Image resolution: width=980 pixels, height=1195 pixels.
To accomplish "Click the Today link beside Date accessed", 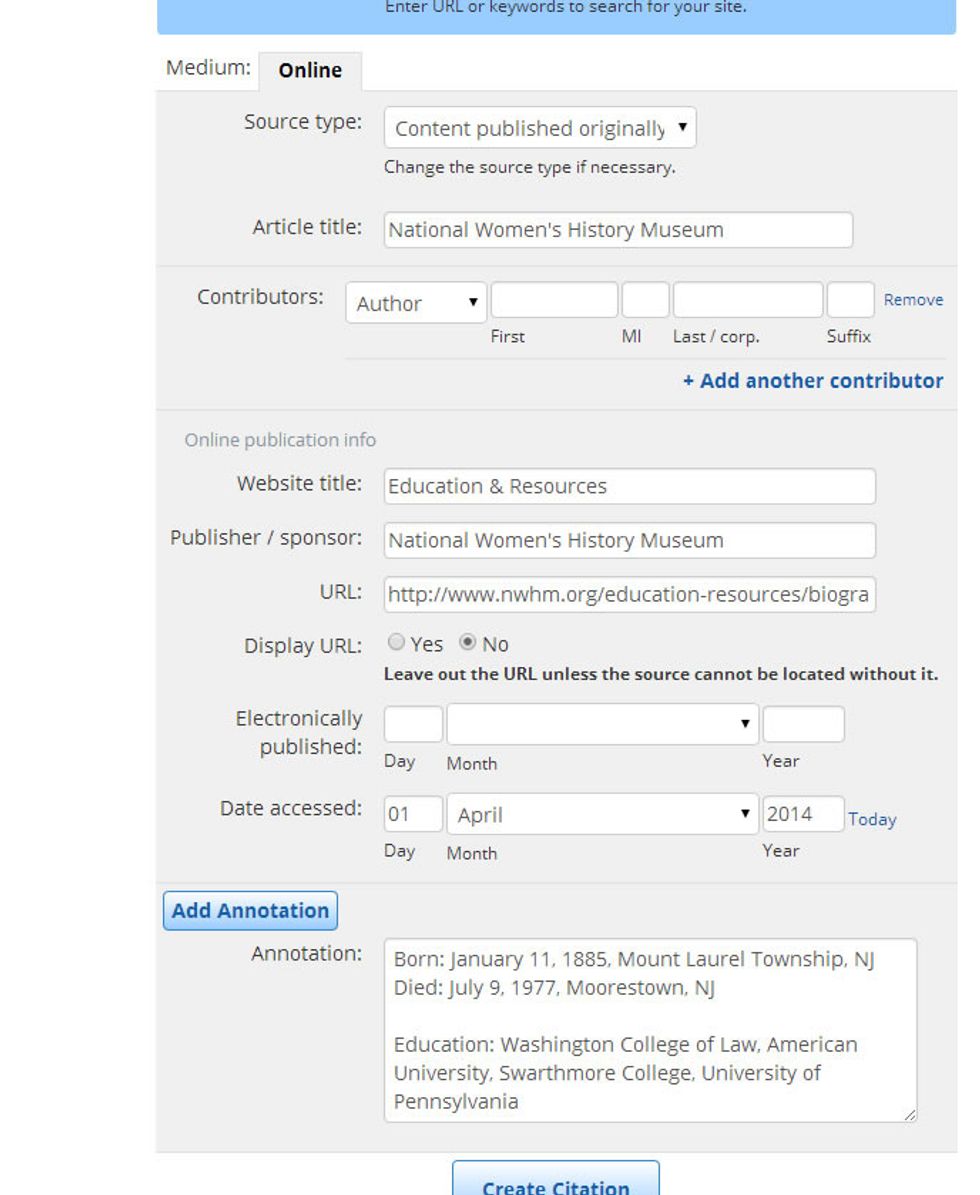I will click(x=871, y=819).
